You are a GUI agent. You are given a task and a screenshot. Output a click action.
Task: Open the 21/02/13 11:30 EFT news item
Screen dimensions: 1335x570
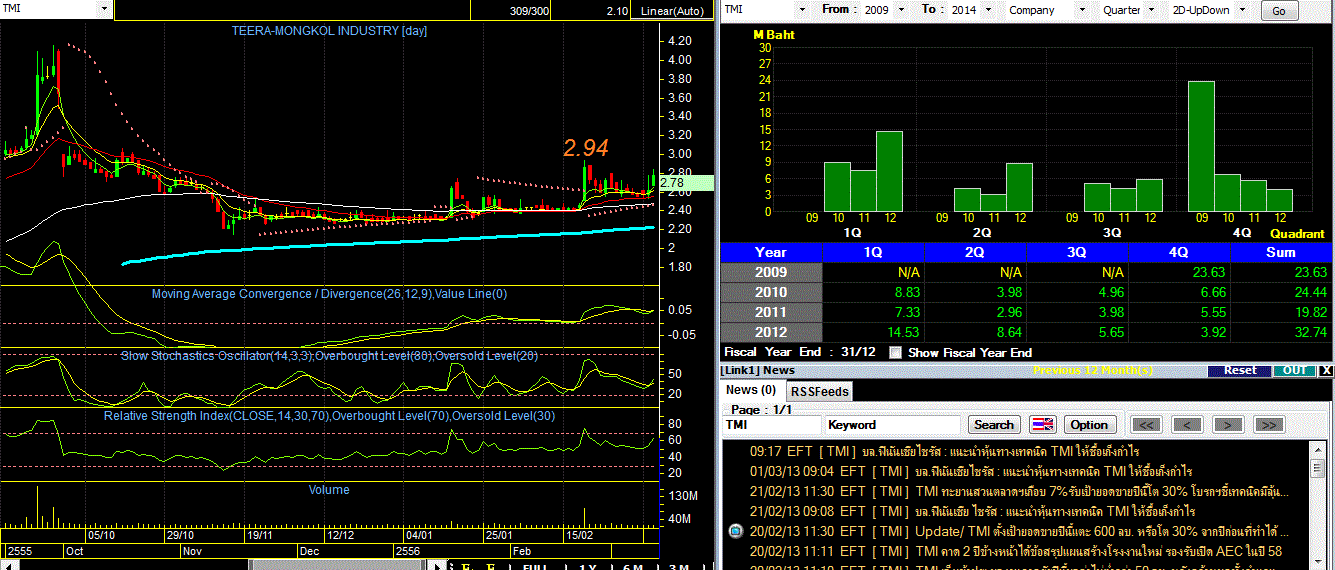click(x=1020, y=491)
